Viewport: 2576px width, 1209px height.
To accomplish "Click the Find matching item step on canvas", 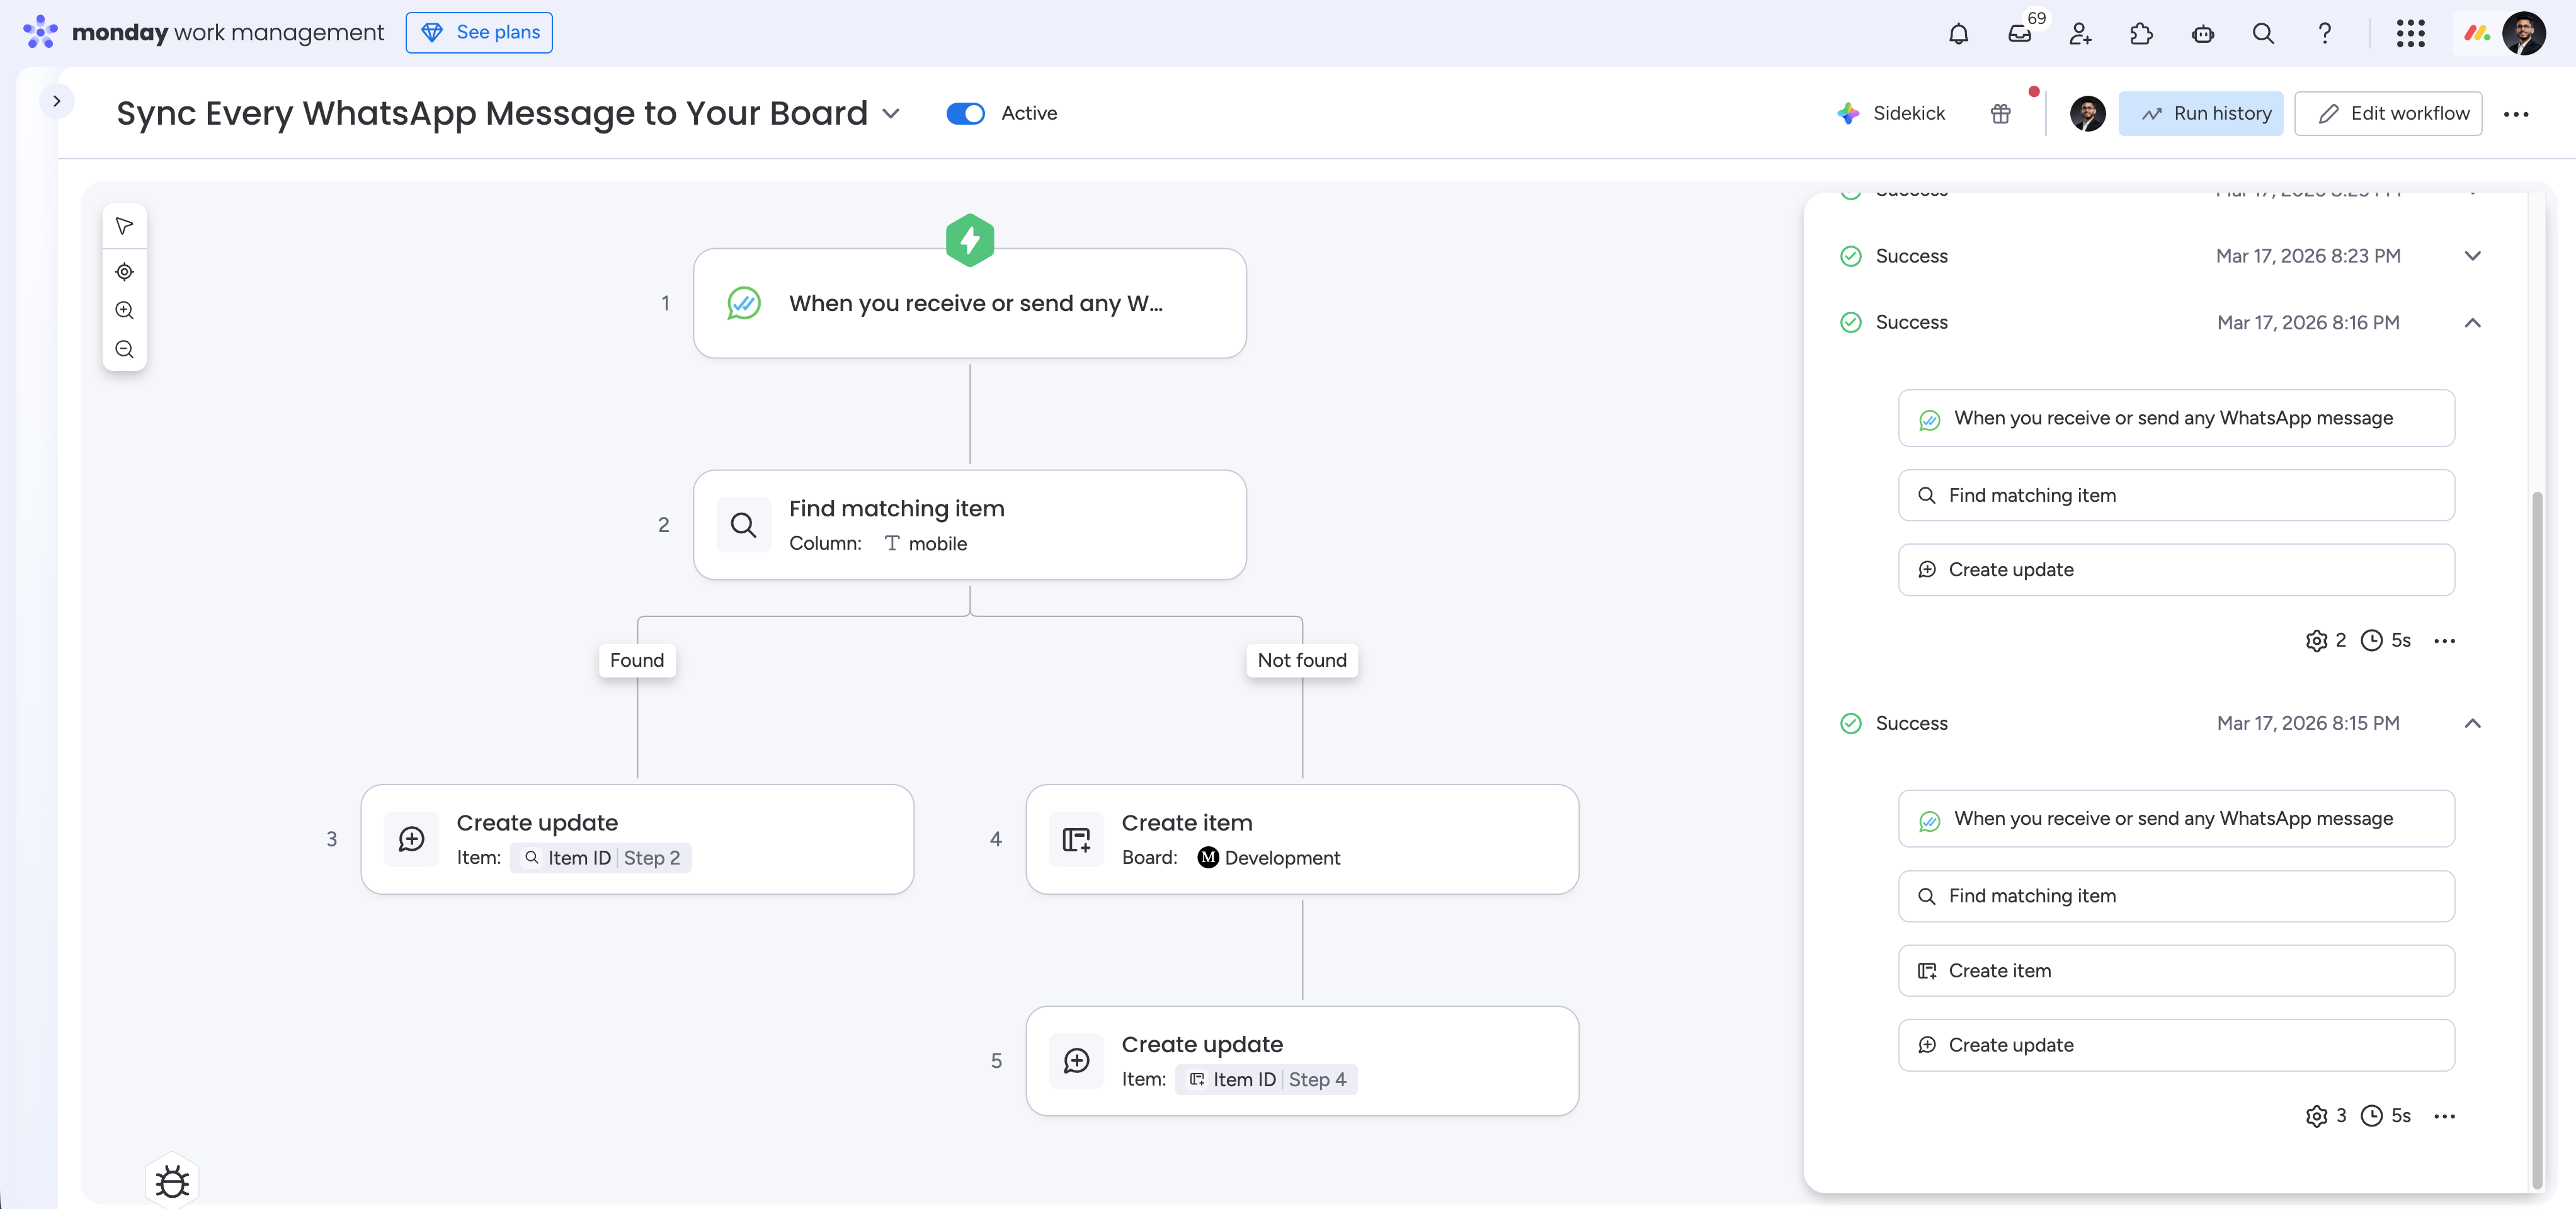I will 970,524.
